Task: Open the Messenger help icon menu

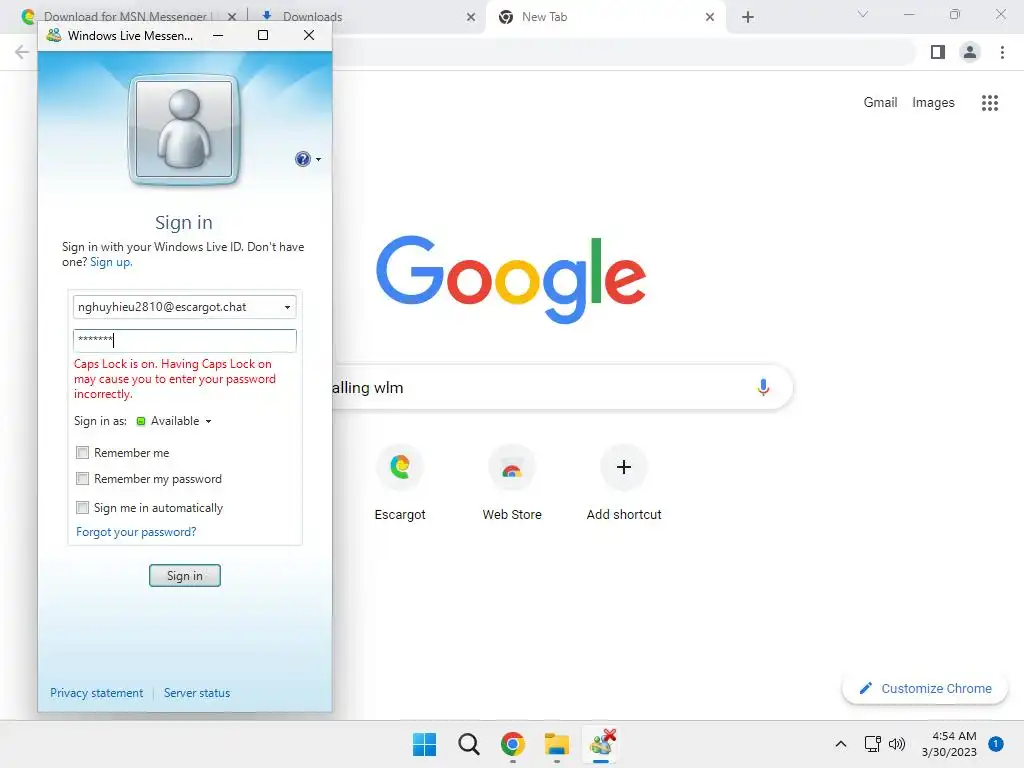Action: (x=302, y=159)
